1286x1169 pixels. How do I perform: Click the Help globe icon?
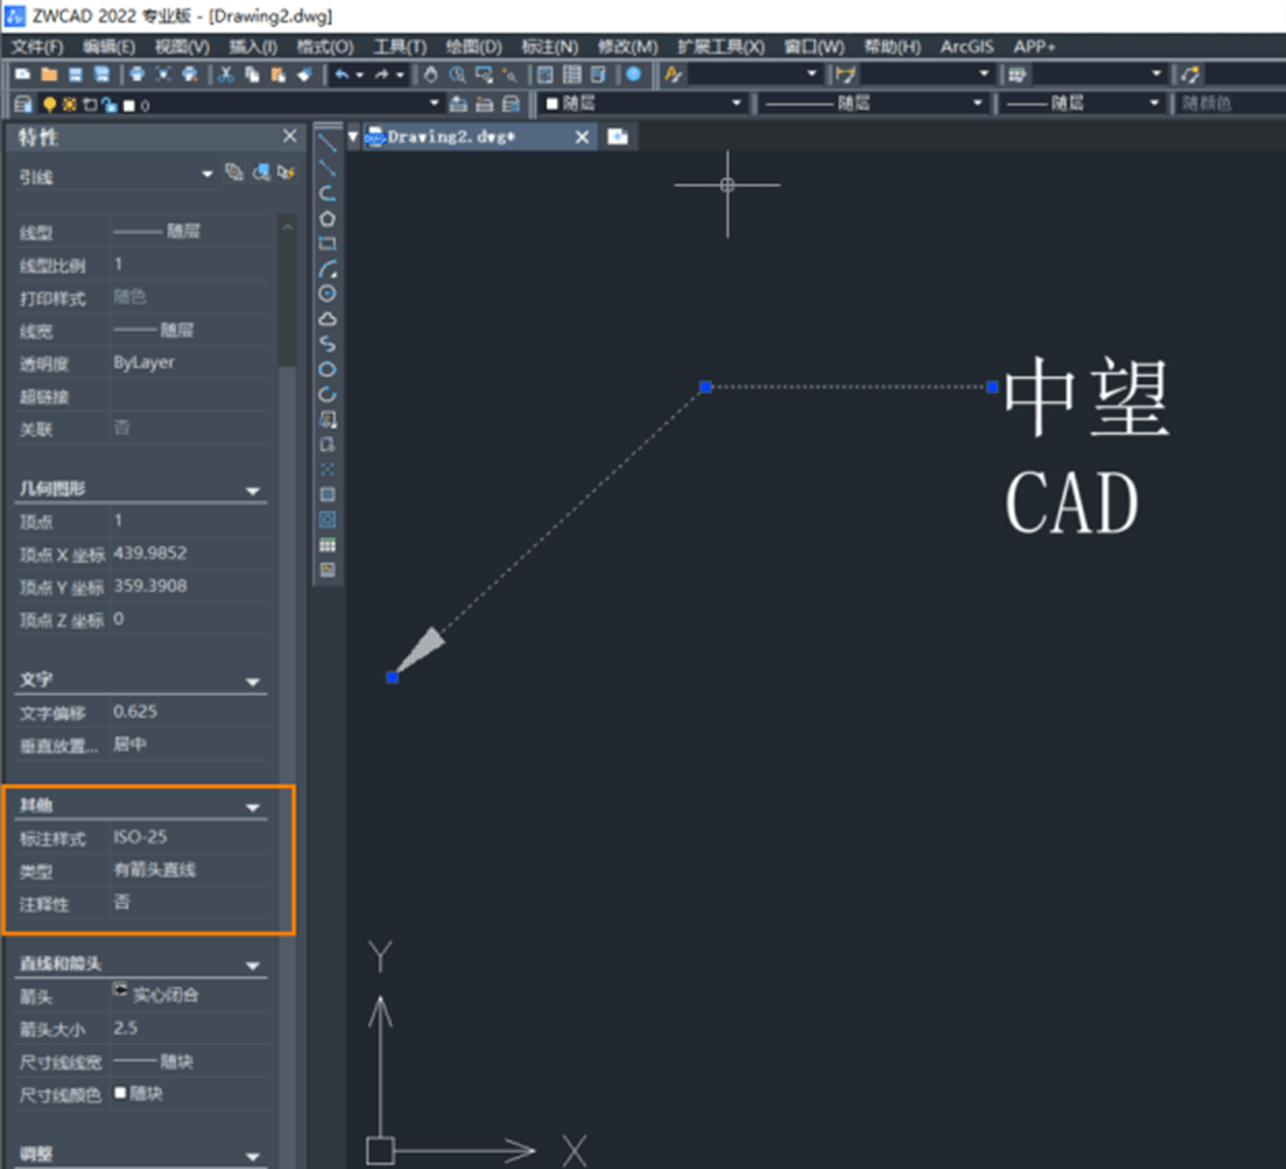point(633,74)
